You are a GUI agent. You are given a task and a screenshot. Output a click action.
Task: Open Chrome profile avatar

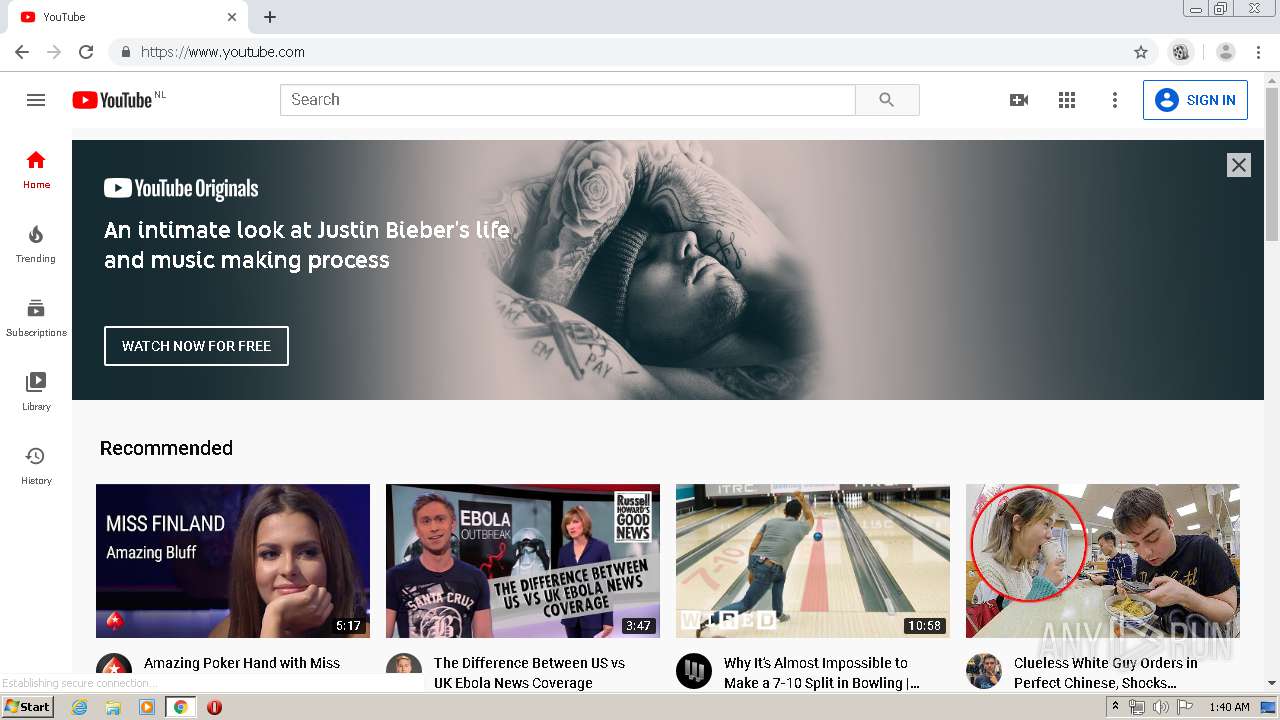[1226, 52]
